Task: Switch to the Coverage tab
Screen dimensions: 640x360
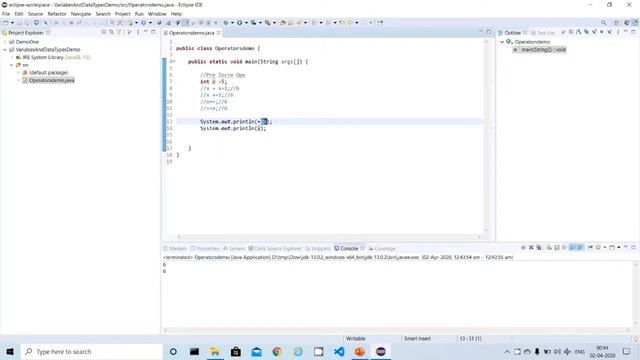Action: 382,248
